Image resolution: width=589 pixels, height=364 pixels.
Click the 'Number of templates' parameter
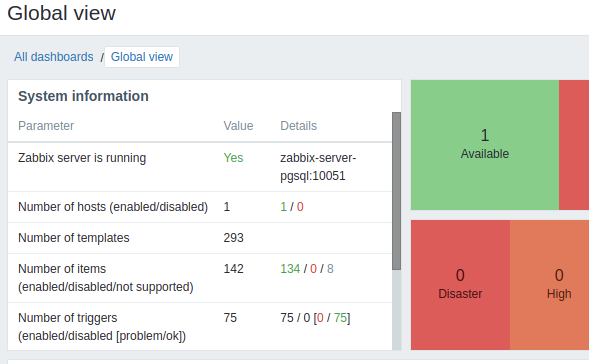(x=74, y=238)
